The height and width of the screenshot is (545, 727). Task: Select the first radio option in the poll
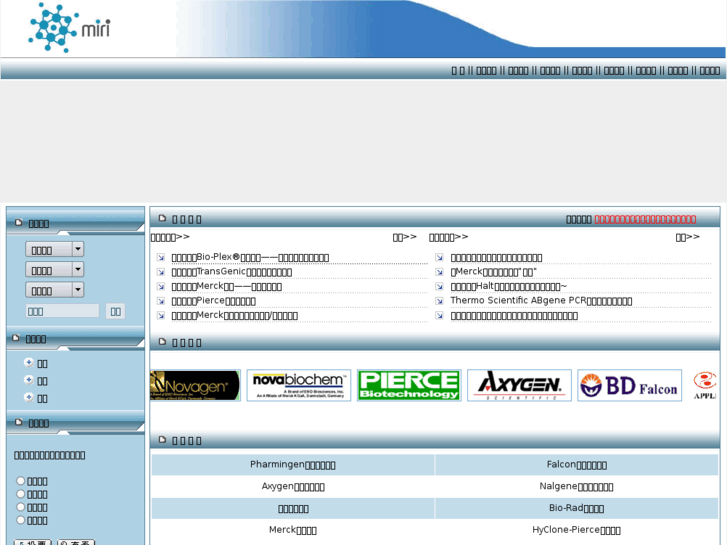click(20, 481)
